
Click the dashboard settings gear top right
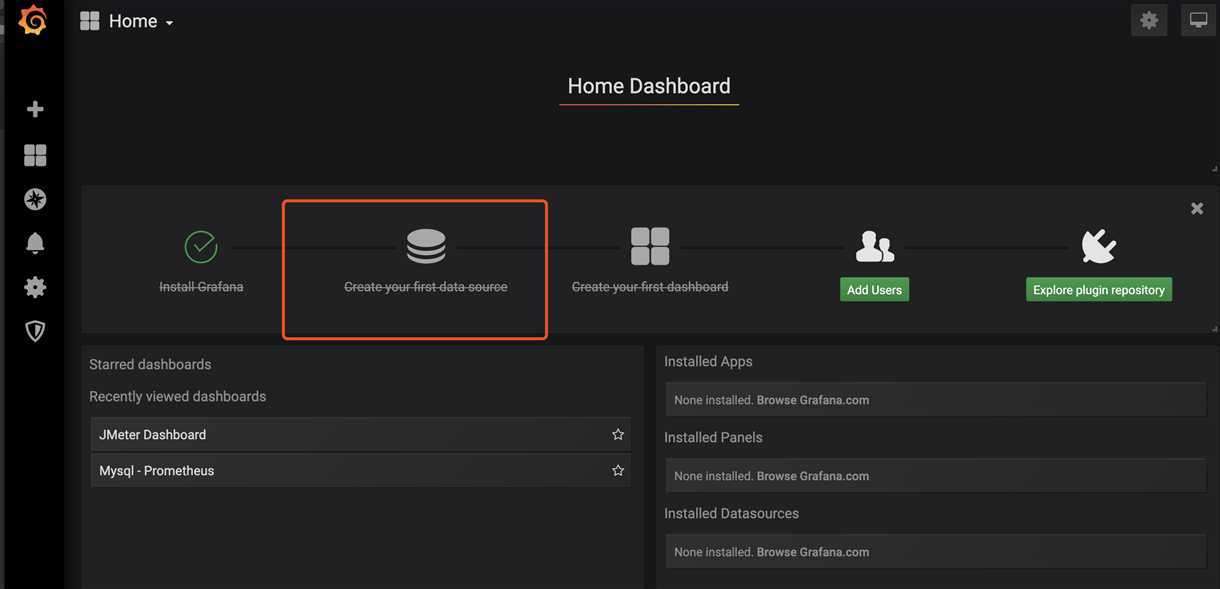tap(1149, 20)
